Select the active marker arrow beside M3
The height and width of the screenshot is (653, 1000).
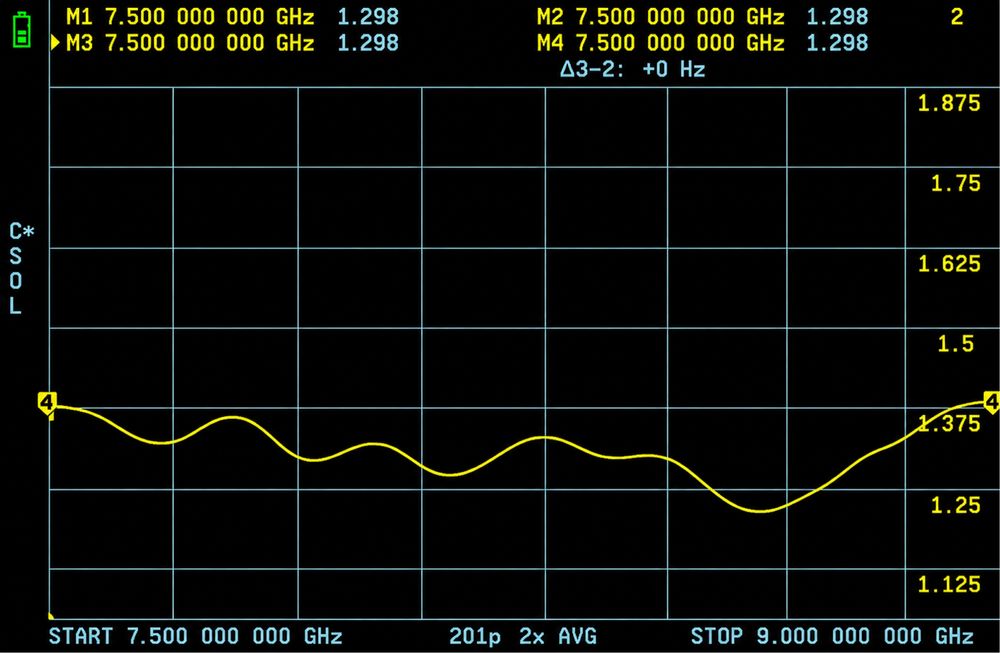coord(55,43)
